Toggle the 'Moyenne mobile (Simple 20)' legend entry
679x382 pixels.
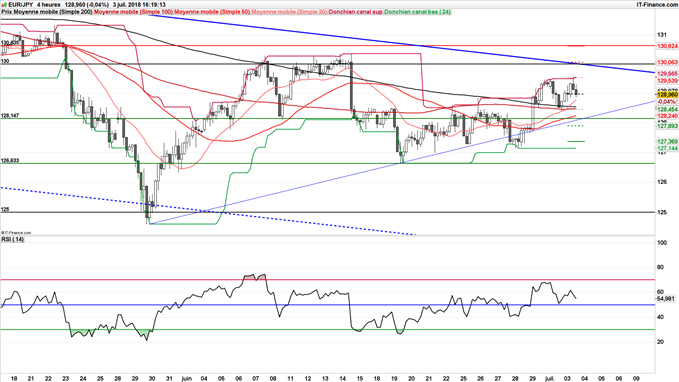click(289, 12)
